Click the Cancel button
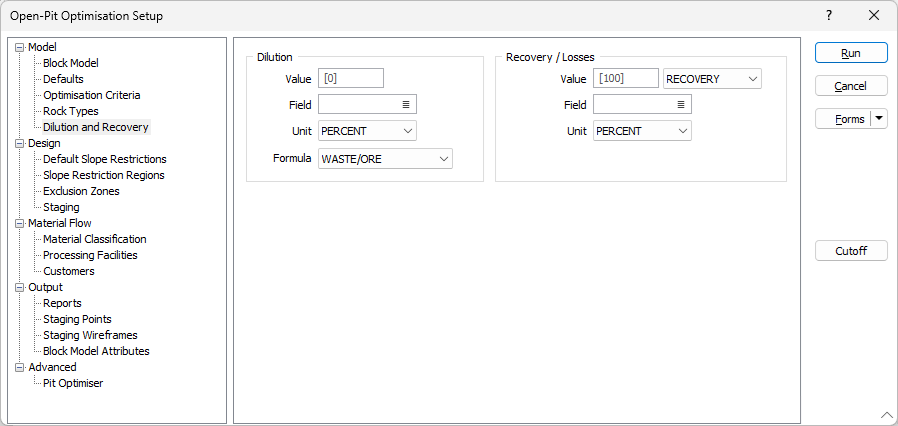 point(851,86)
